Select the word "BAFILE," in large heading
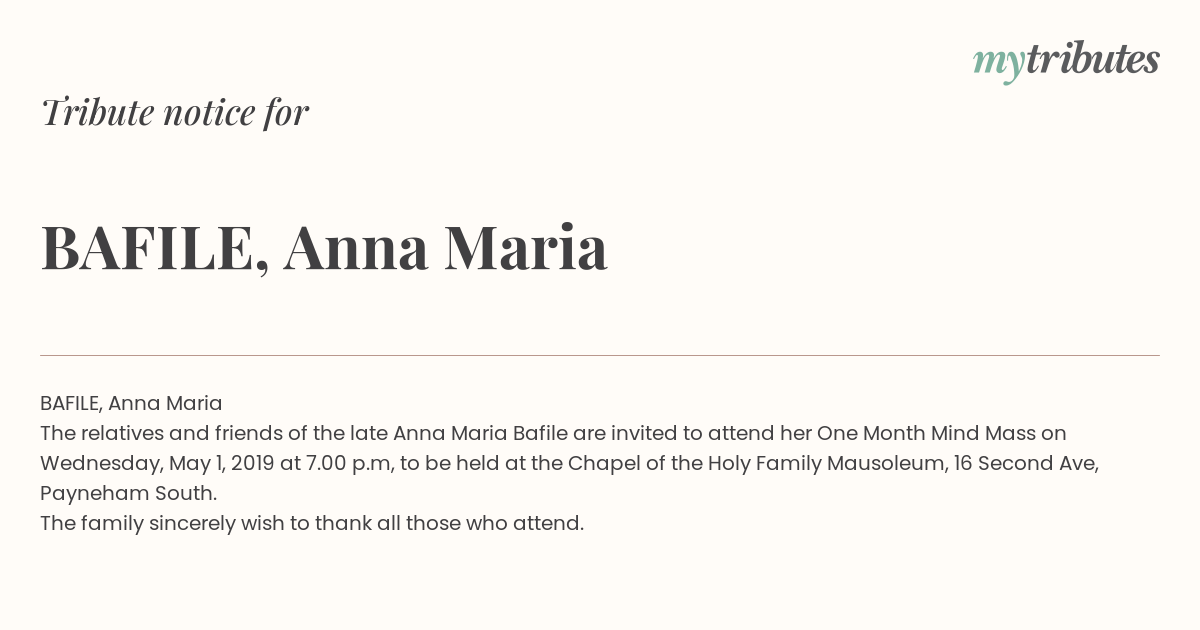This screenshot has width=1200, height=630. [155, 249]
